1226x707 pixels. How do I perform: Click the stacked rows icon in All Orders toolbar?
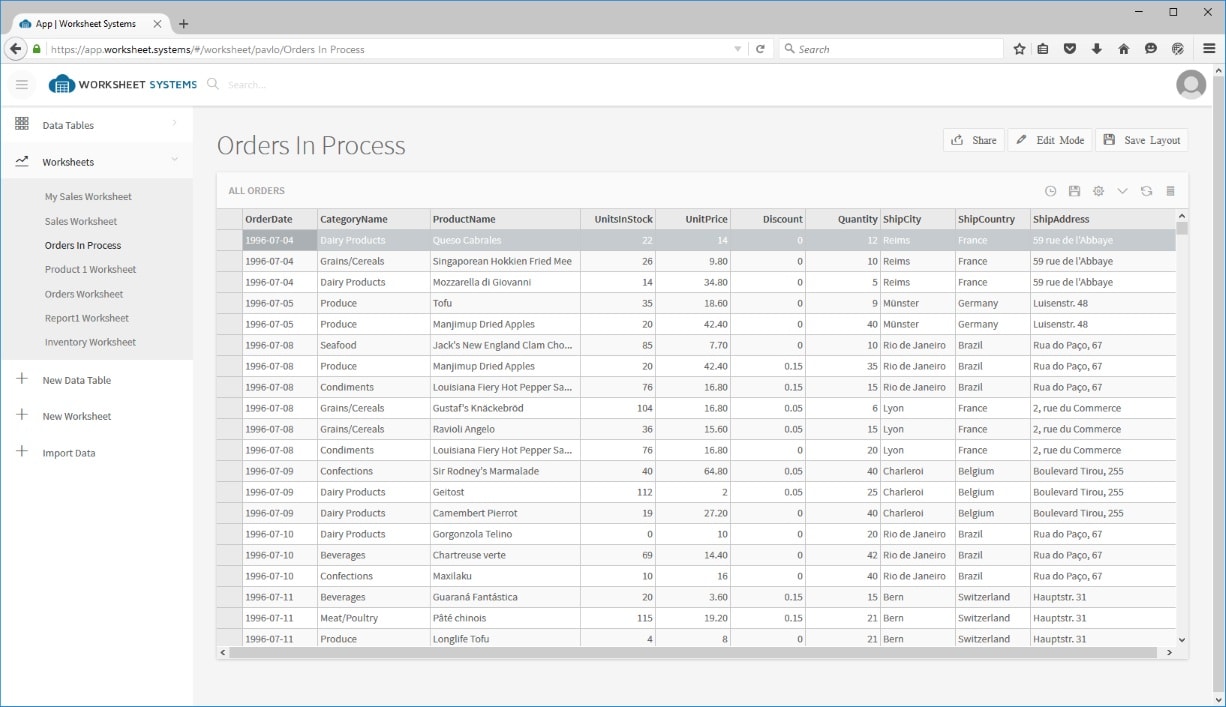click(x=1170, y=191)
